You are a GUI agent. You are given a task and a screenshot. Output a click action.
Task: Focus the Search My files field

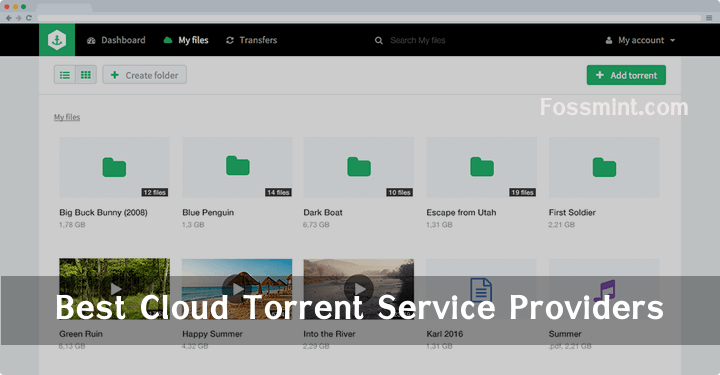point(418,40)
